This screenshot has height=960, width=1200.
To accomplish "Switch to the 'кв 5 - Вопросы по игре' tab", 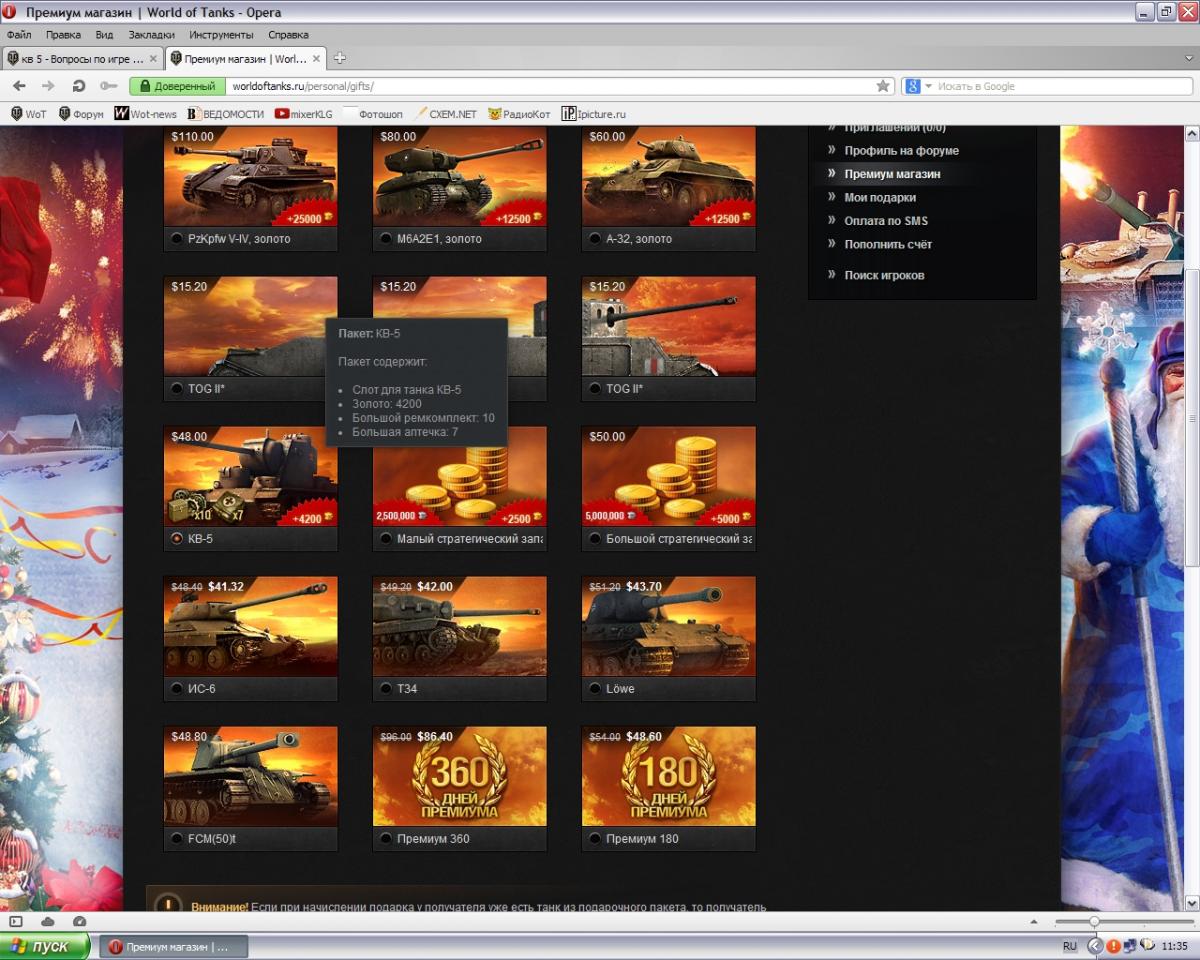I will point(82,59).
